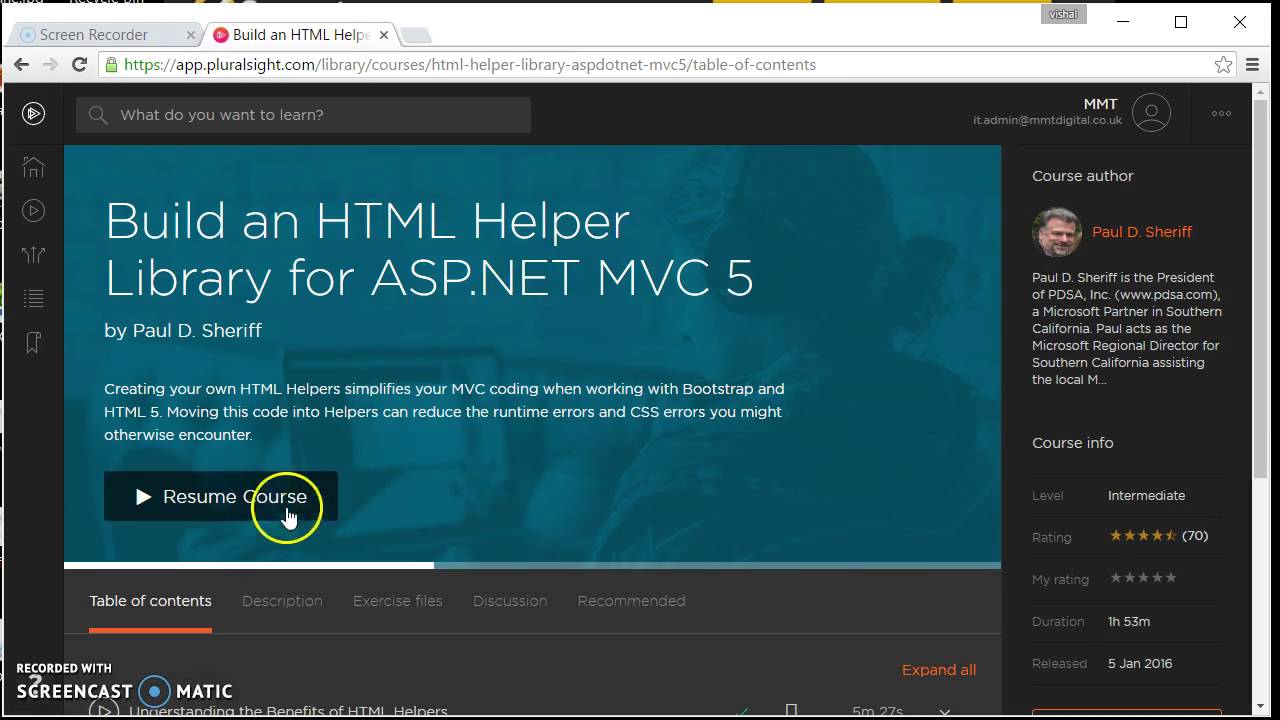
Task: Switch to the Discussion tab
Action: click(x=510, y=601)
